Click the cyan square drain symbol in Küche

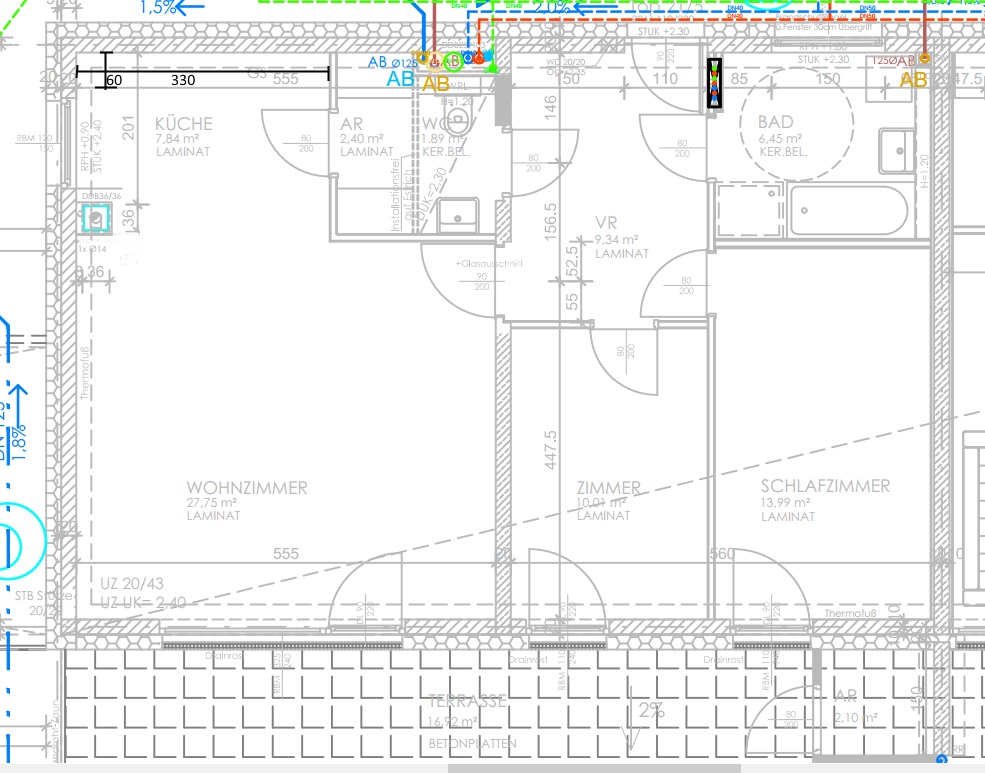[97, 219]
